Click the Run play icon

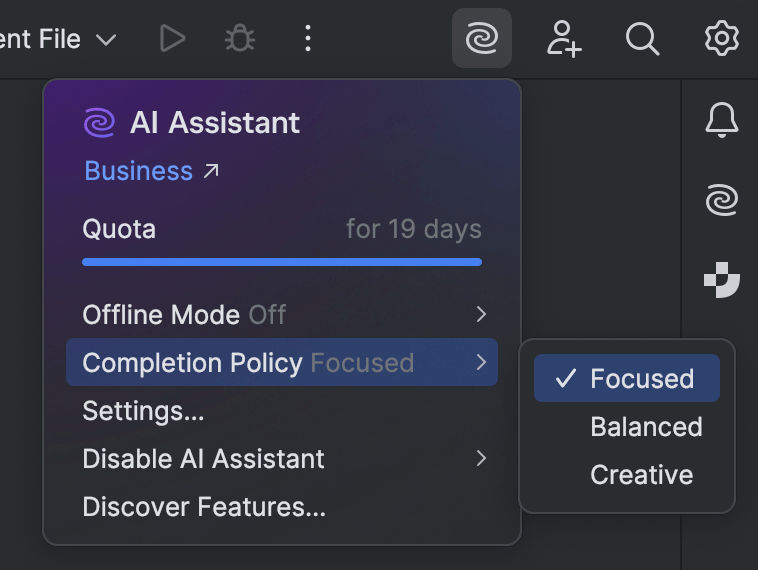click(172, 39)
